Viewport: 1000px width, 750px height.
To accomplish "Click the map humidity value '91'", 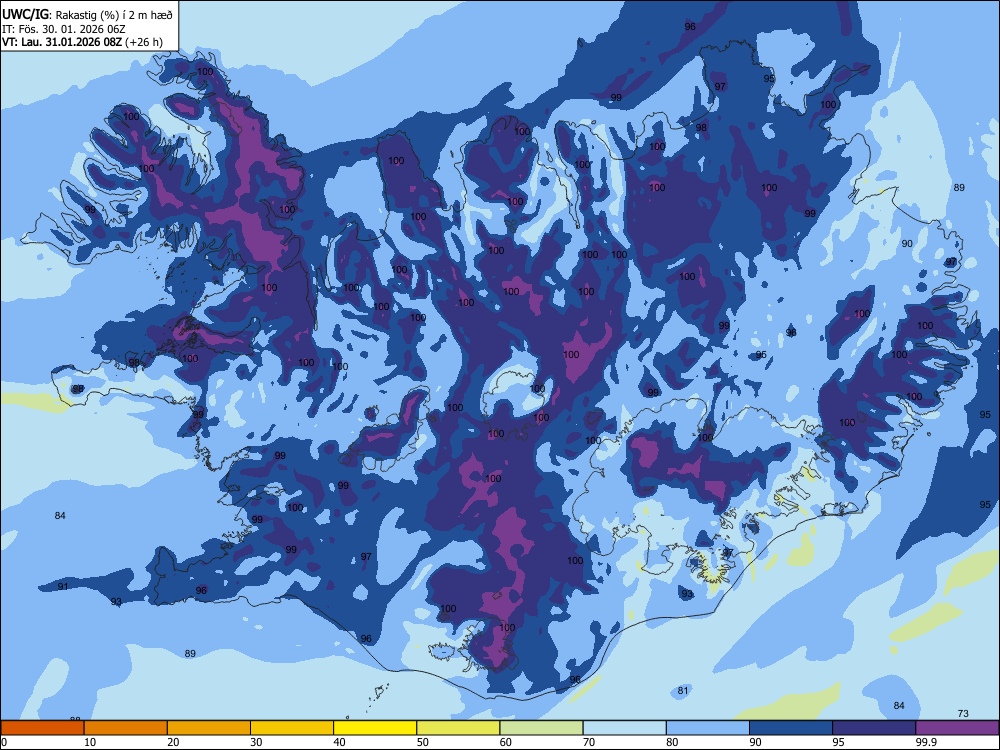I will [62, 586].
